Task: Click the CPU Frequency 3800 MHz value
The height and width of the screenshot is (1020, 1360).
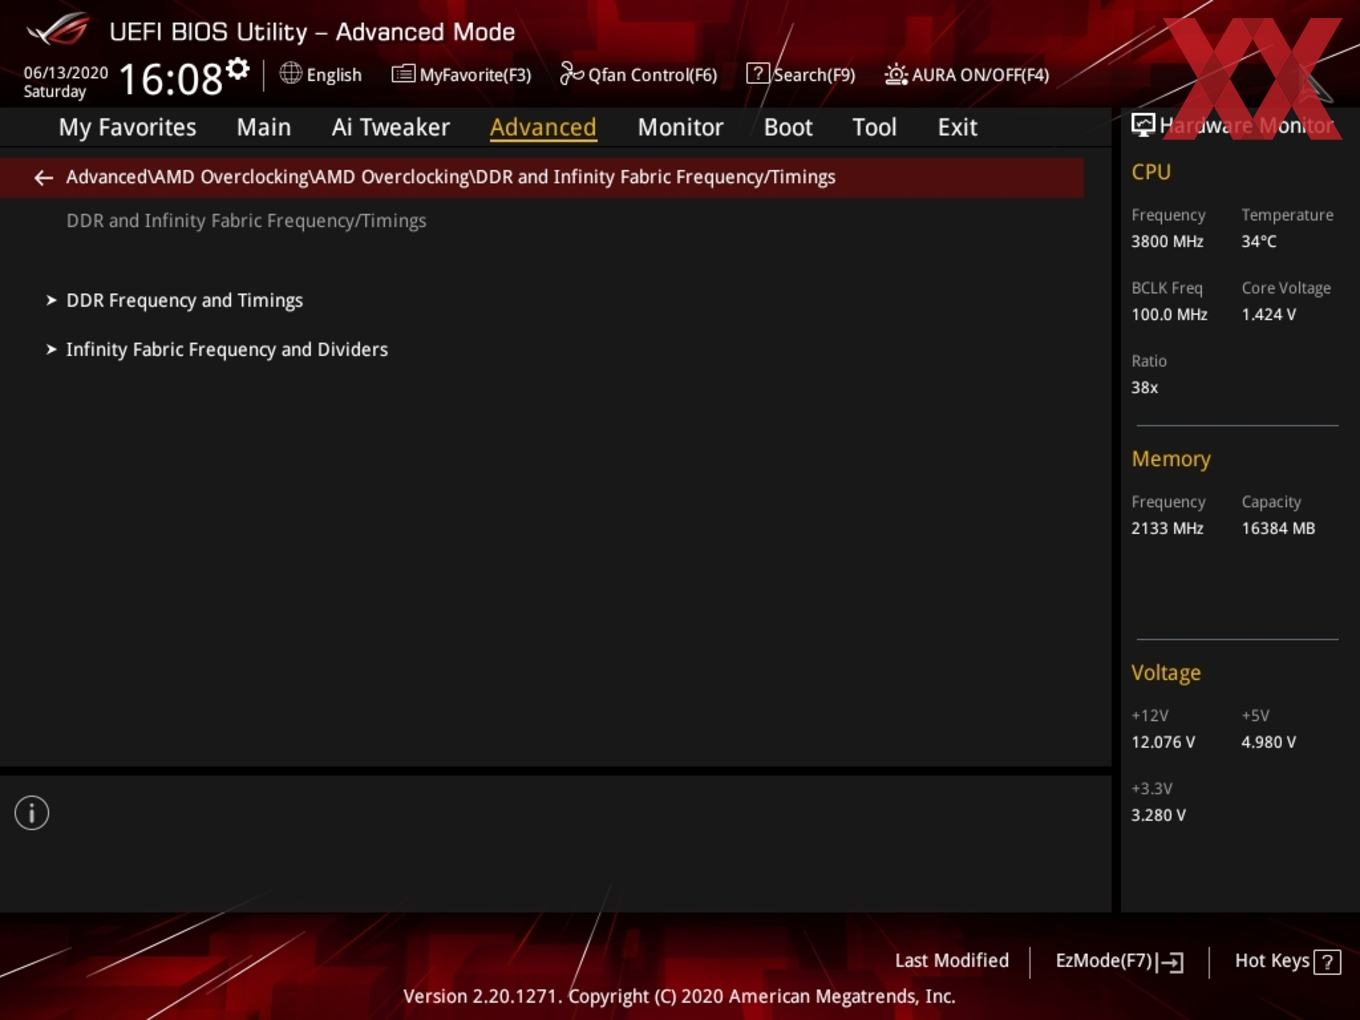Action: 1167,241
